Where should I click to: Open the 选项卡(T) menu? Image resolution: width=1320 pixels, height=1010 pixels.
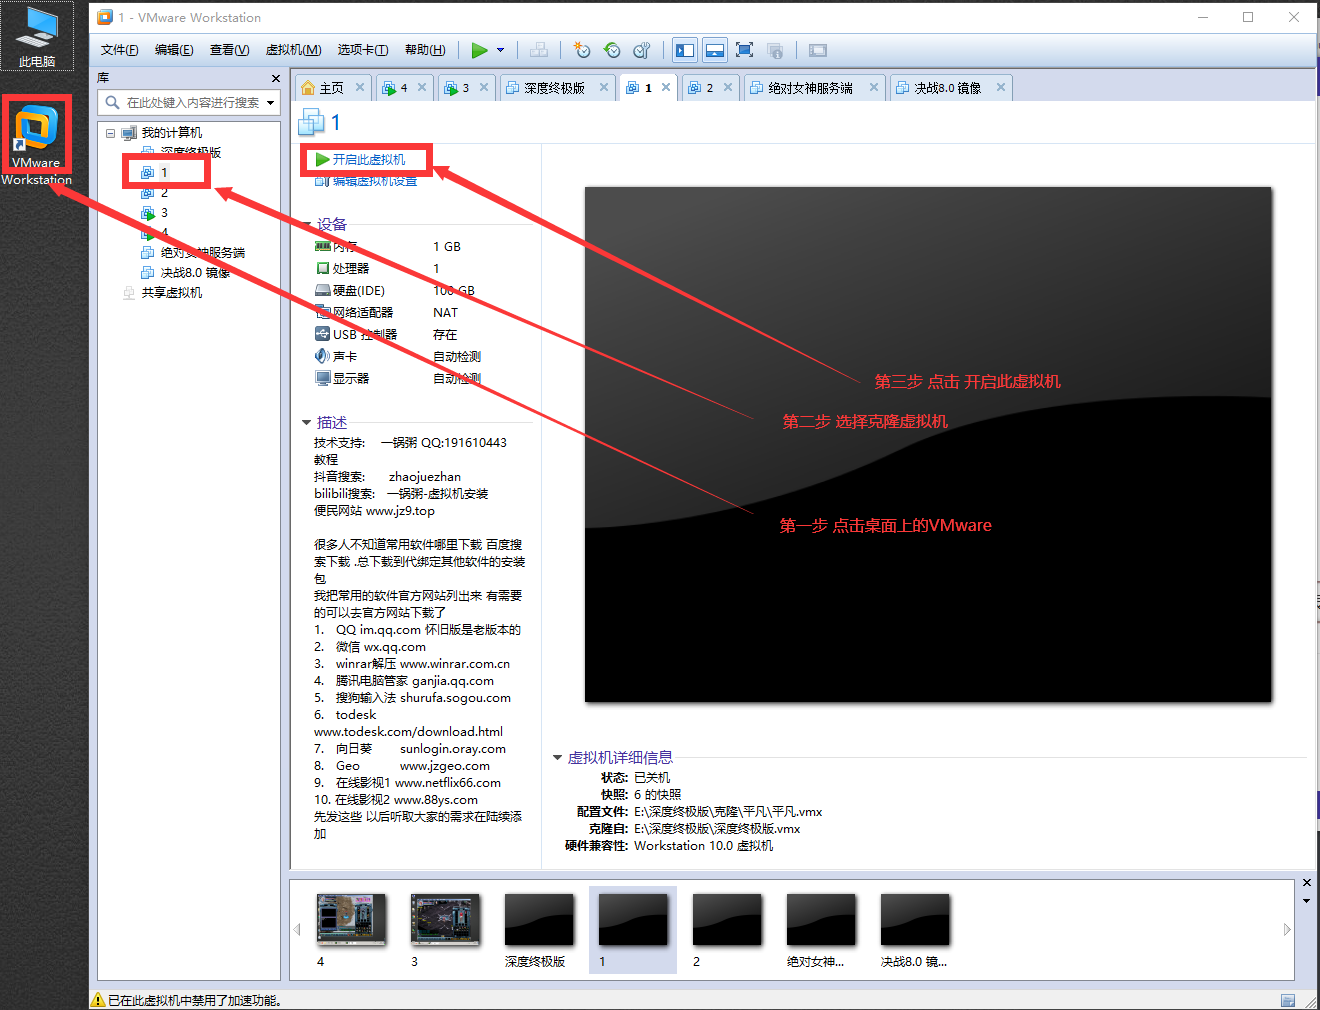[x=363, y=50]
